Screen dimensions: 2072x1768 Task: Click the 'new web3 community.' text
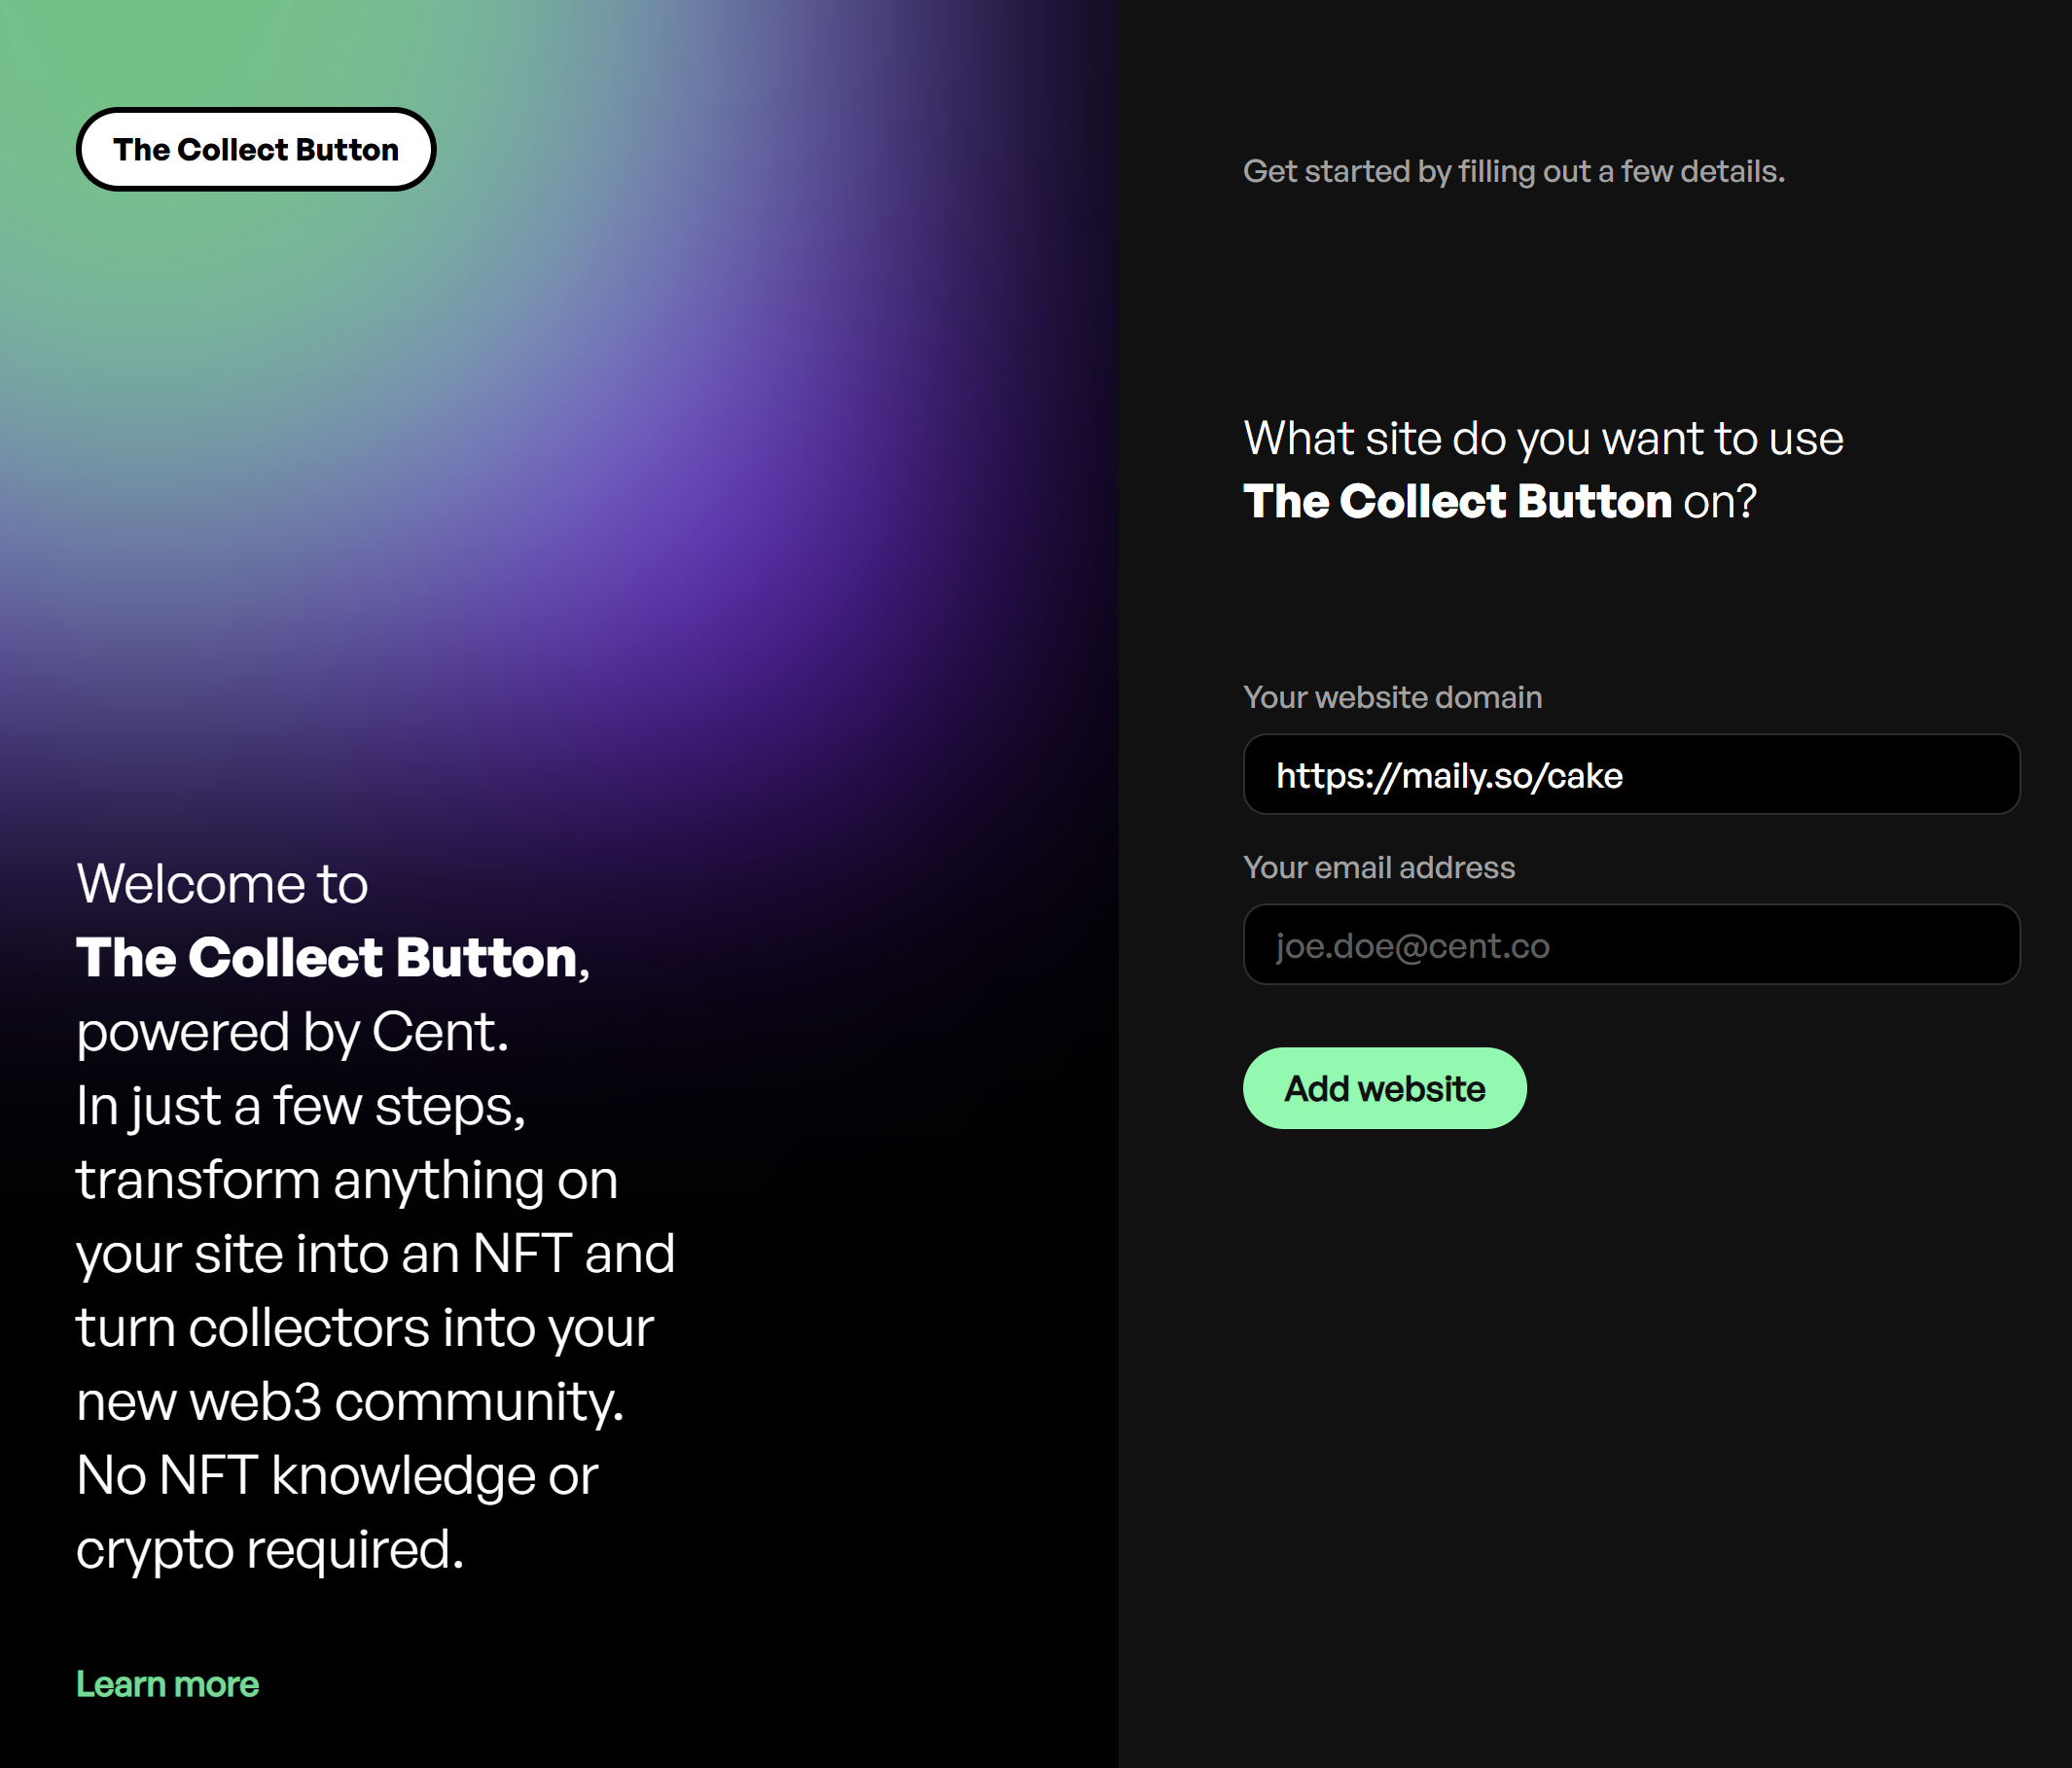(350, 1402)
